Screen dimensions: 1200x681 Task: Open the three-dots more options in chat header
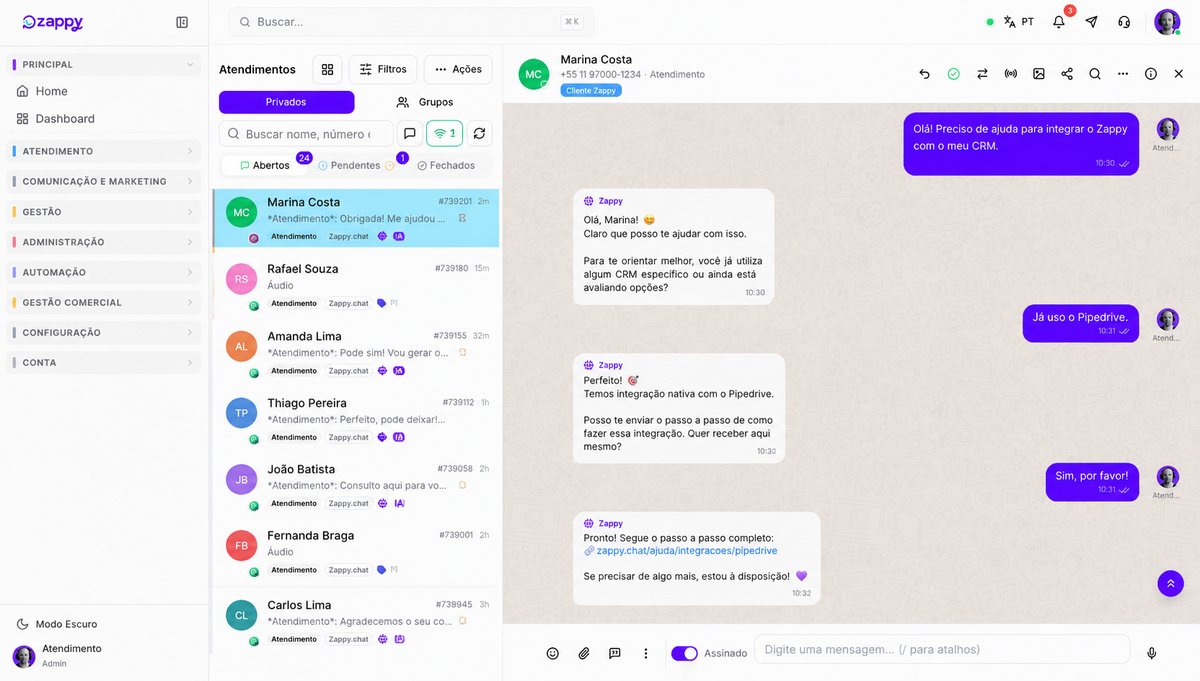click(x=1123, y=74)
